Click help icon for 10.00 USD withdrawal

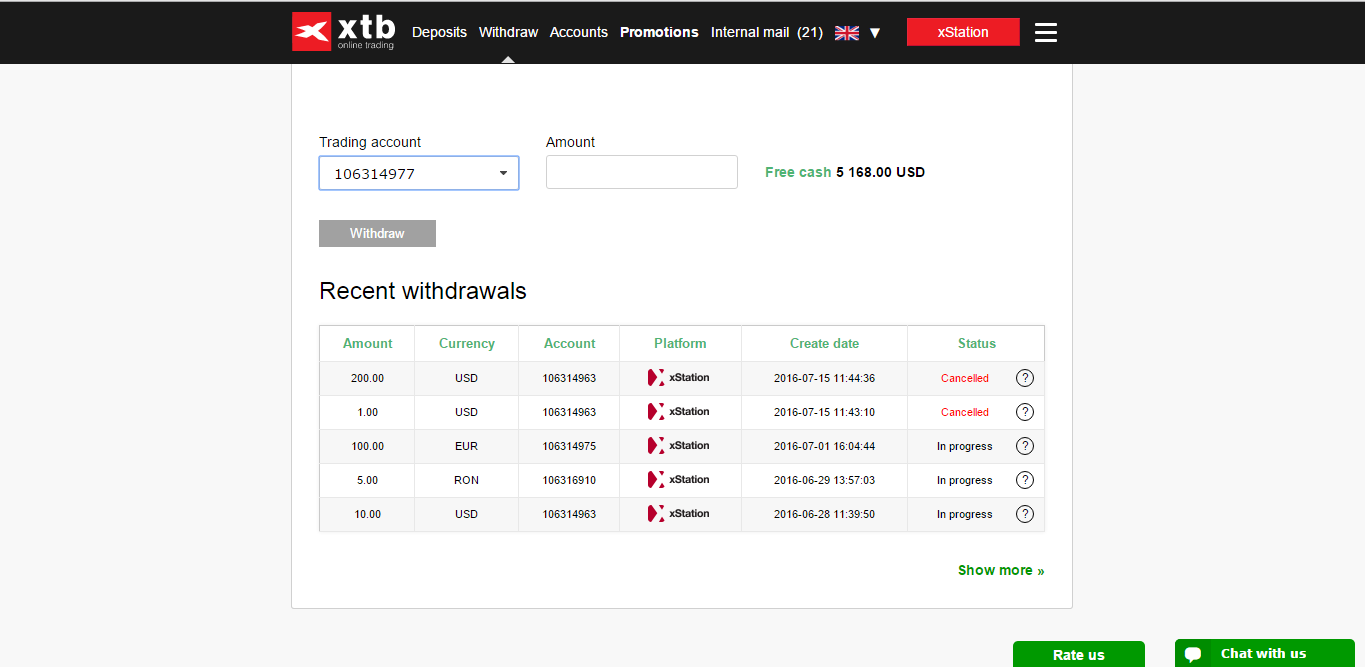pyautogui.click(x=1024, y=514)
